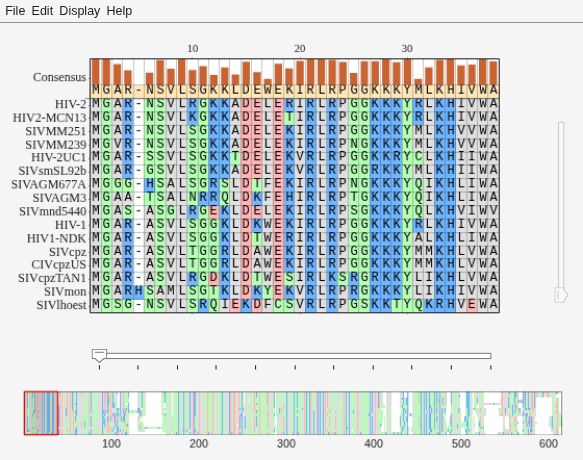
Task: Click the red E residue in SIVlhoest row end
Action: pos(472,305)
